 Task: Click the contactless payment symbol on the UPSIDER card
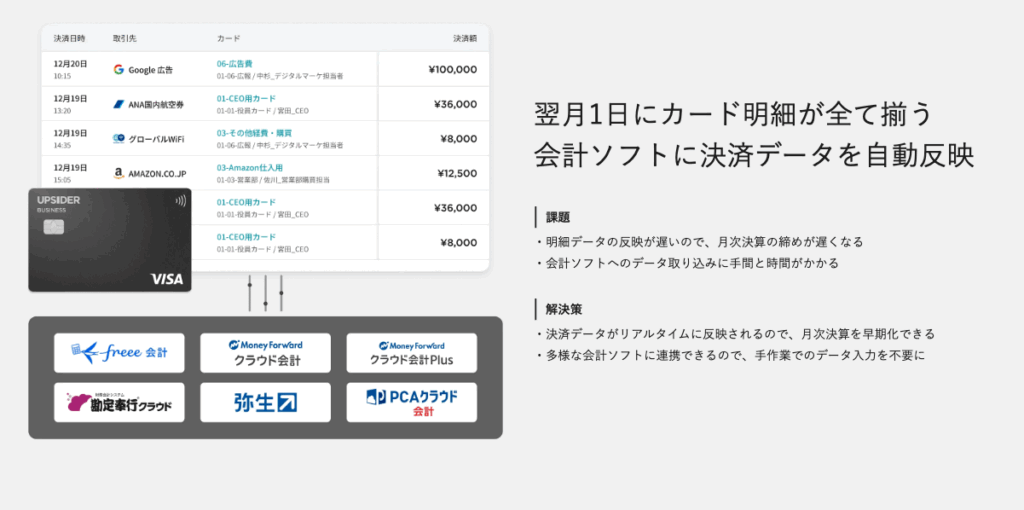click(x=179, y=200)
